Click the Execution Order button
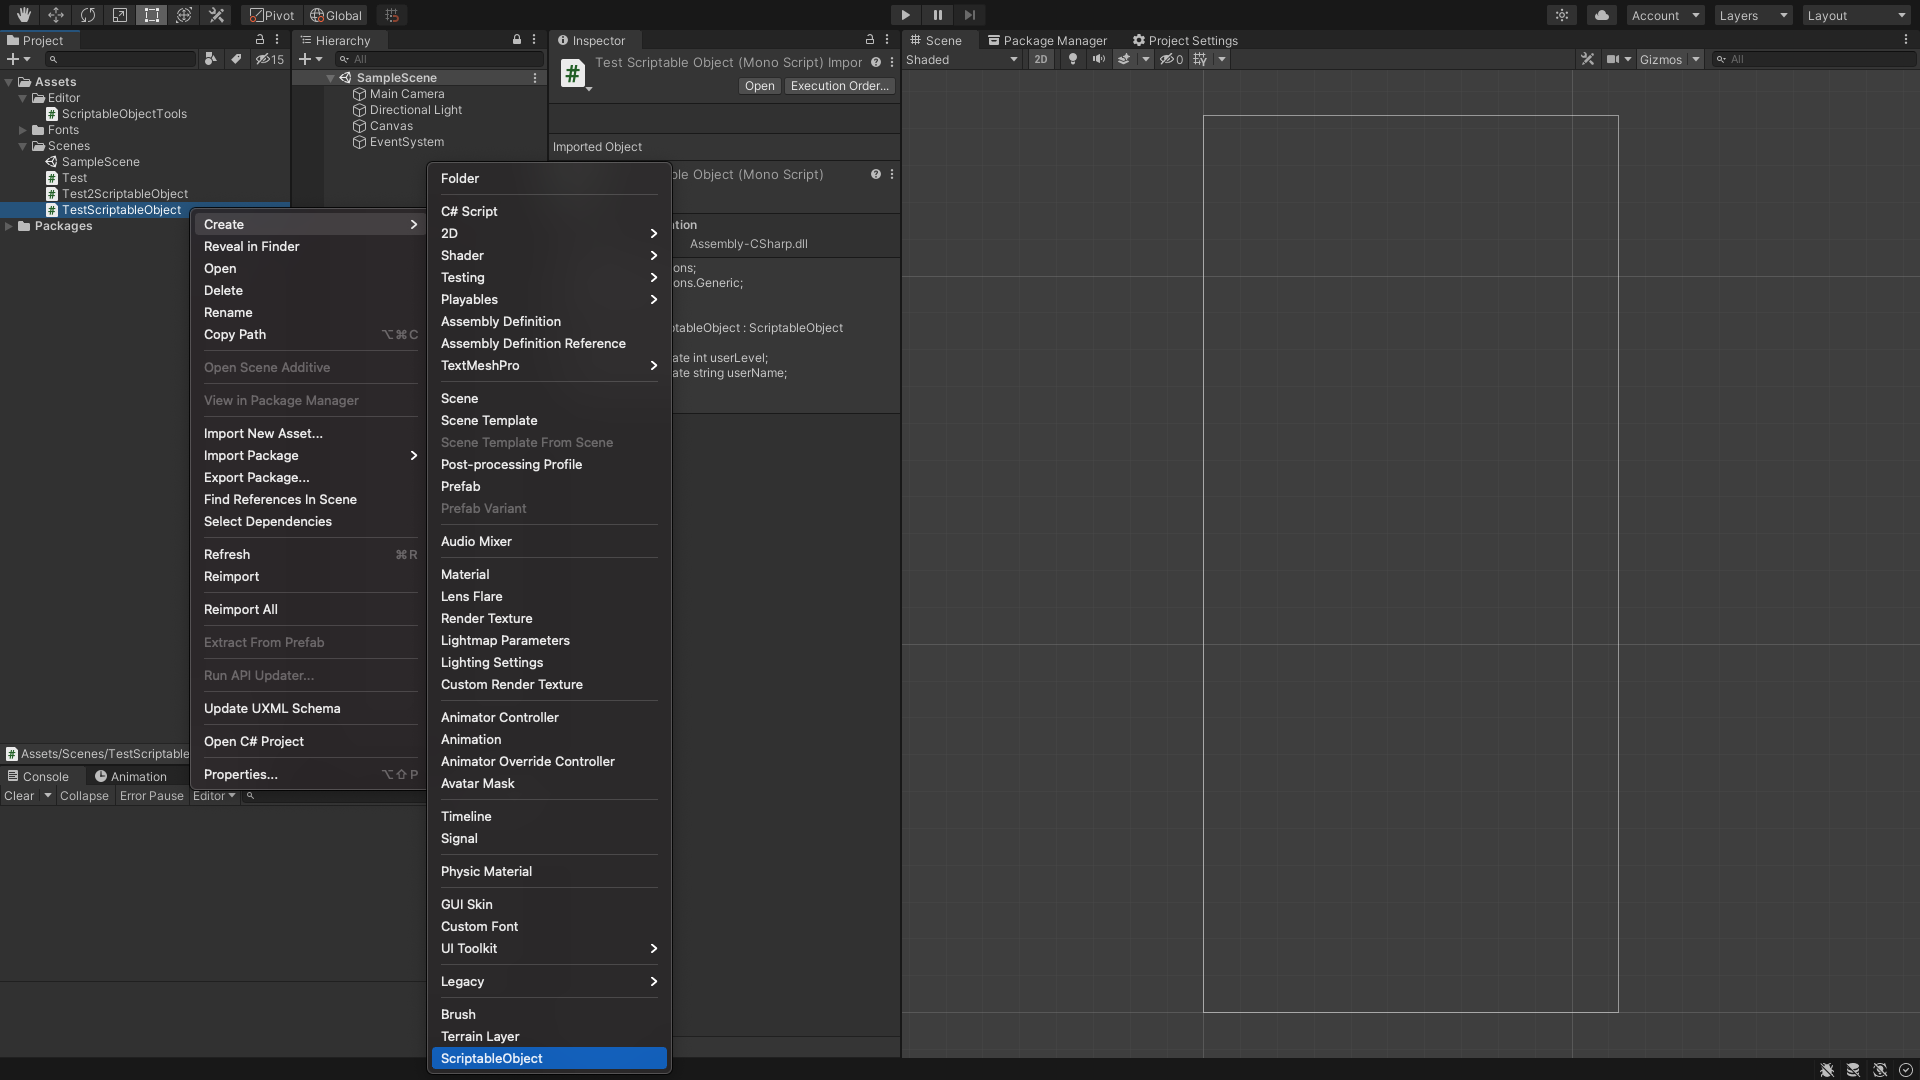1920x1080 pixels. 838,86
